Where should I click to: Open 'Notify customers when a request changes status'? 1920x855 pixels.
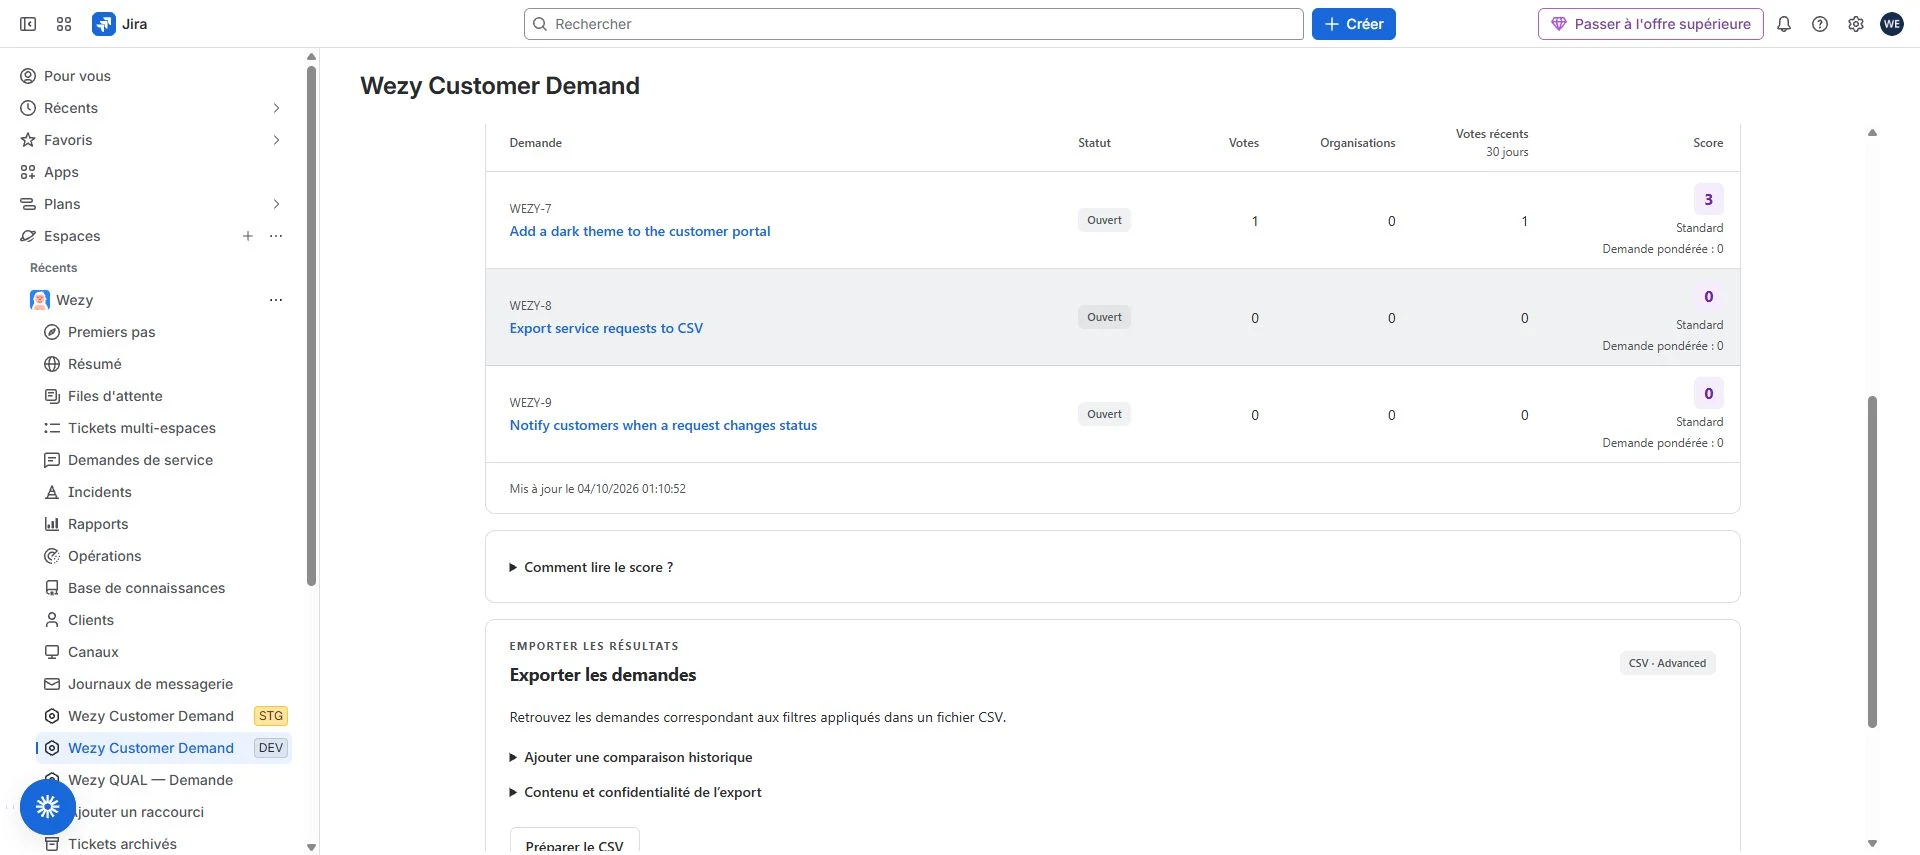click(x=663, y=425)
